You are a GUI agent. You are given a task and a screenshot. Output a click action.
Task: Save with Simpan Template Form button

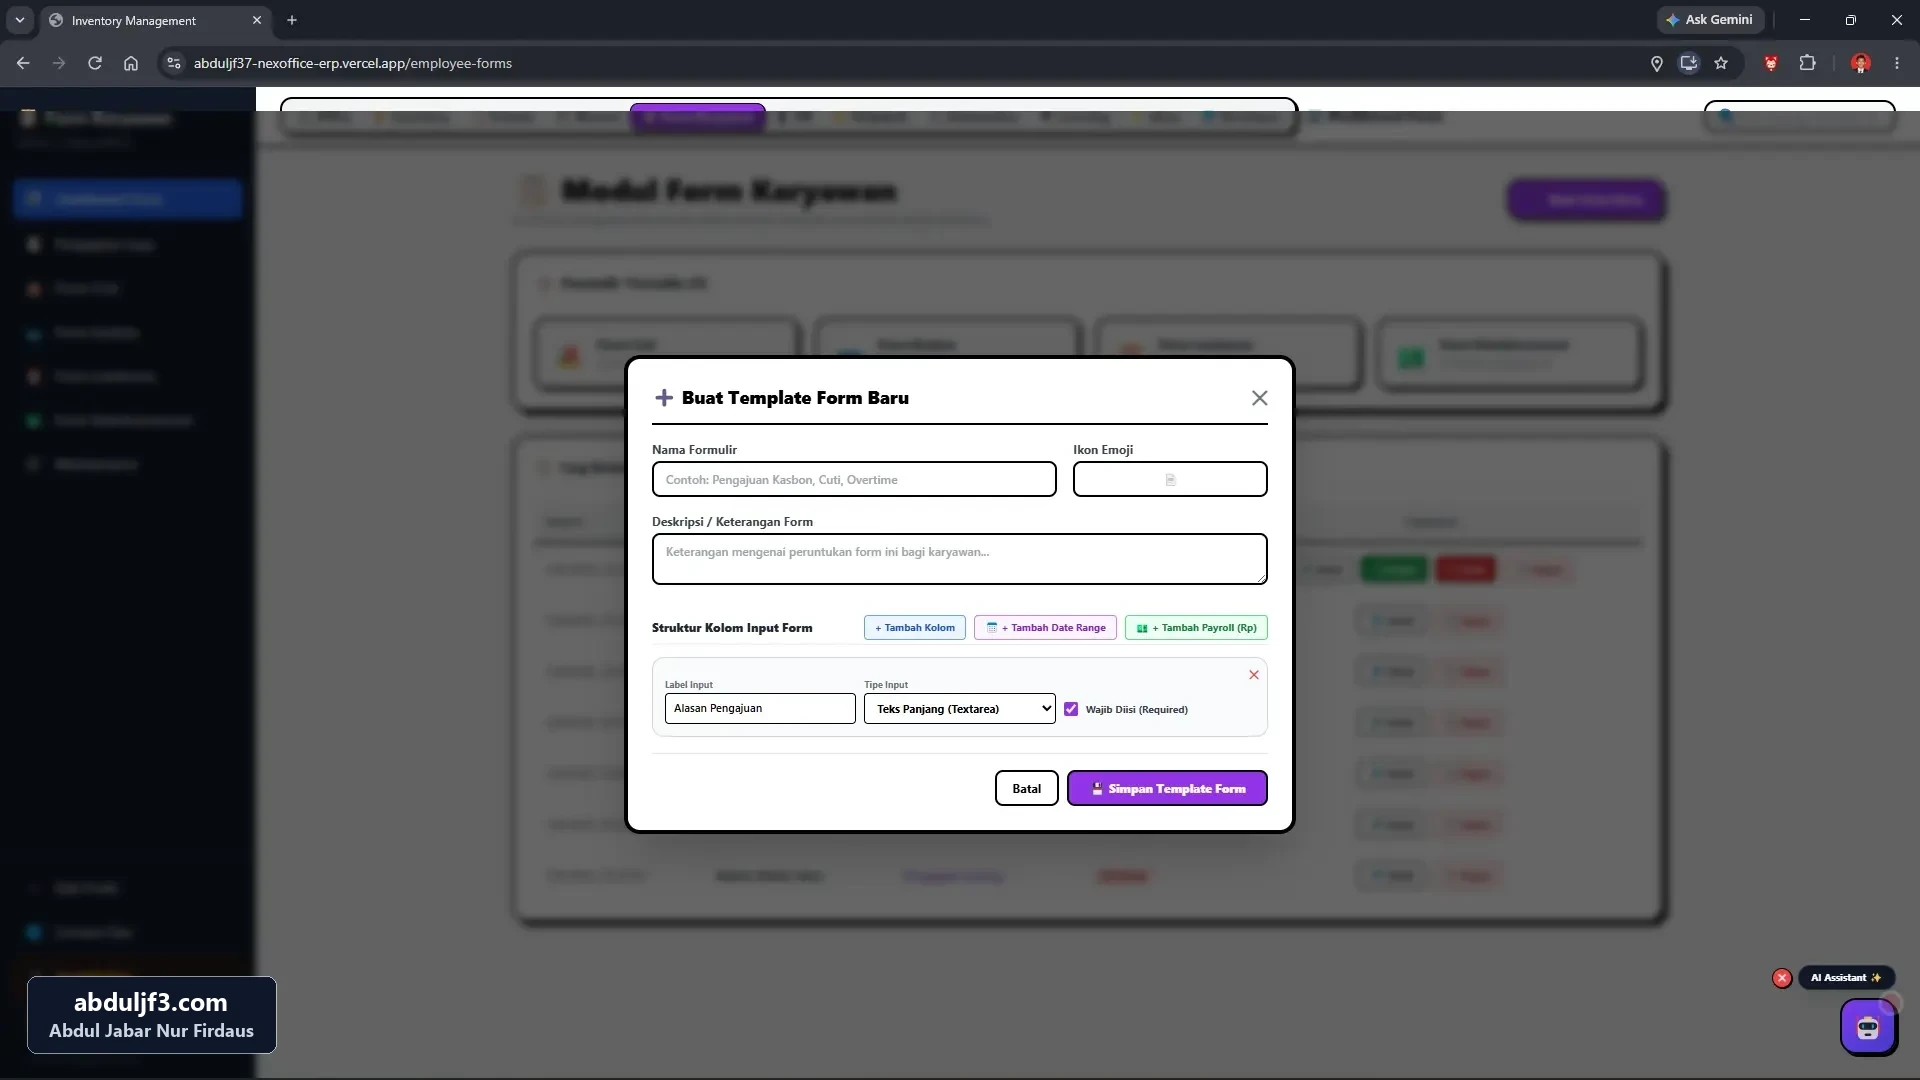point(1167,789)
